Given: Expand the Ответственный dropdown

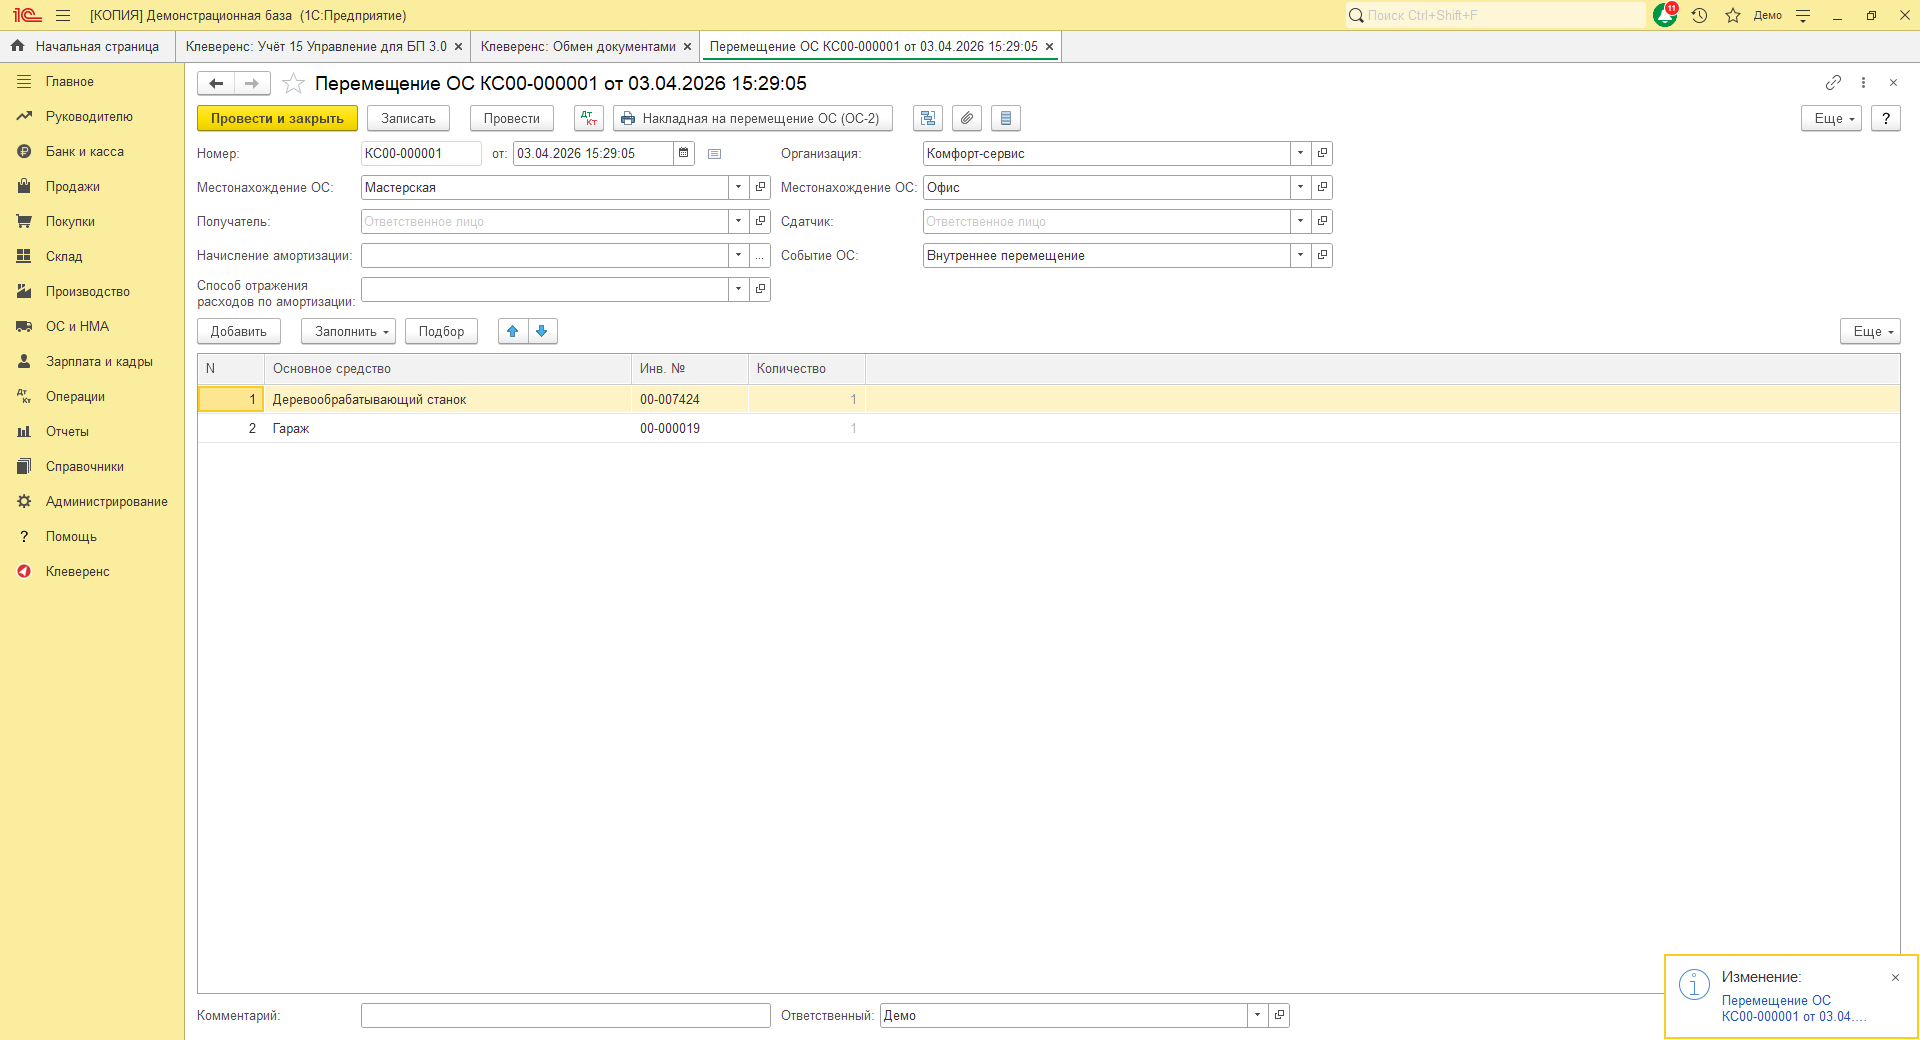Looking at the screenshot, I should click(x=1257, y=1015).
